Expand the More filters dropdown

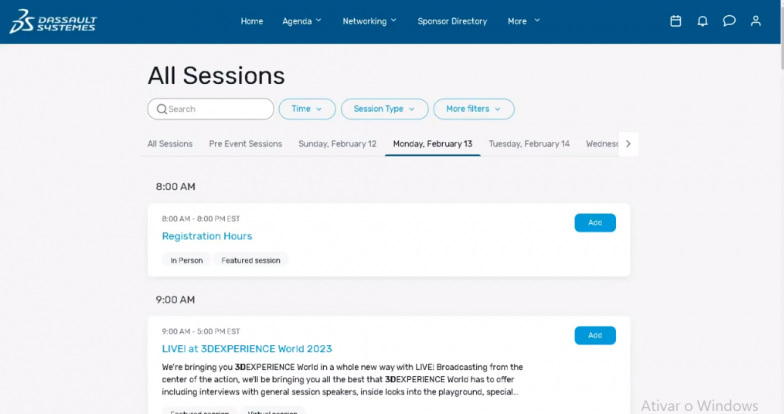pyautogui.click(x=473, y=109)
